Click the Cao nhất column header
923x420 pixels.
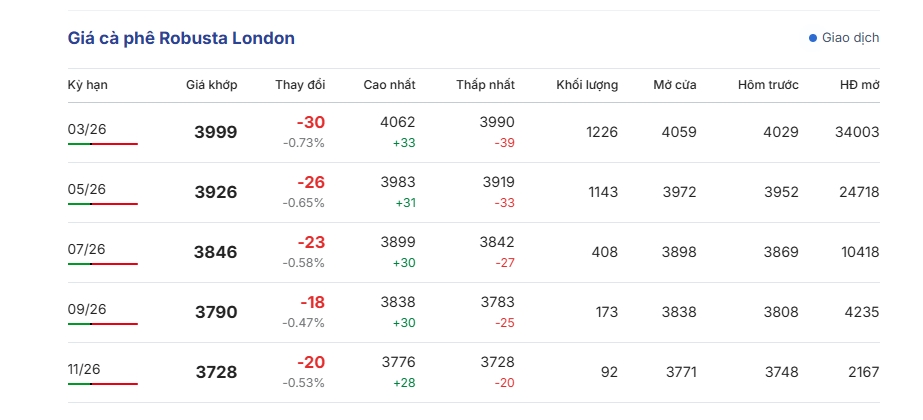(x=389, y=85)
